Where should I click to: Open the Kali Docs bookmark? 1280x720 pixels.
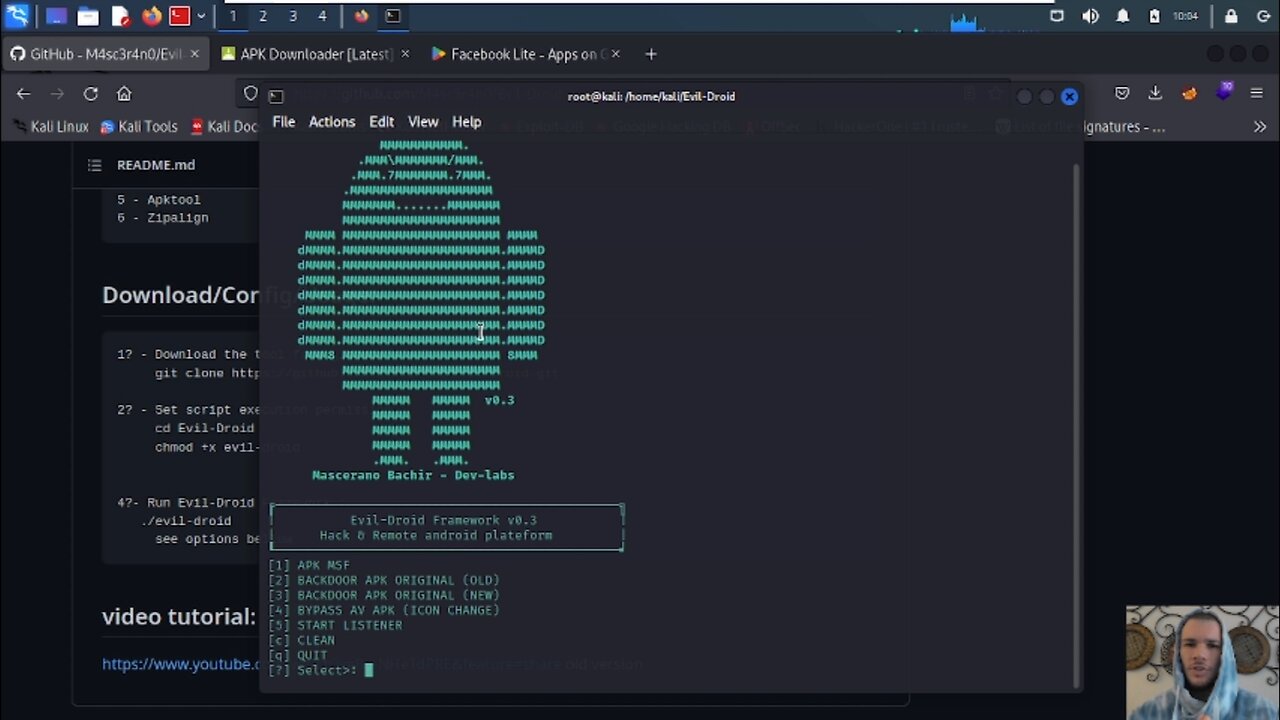click(224, 127)
